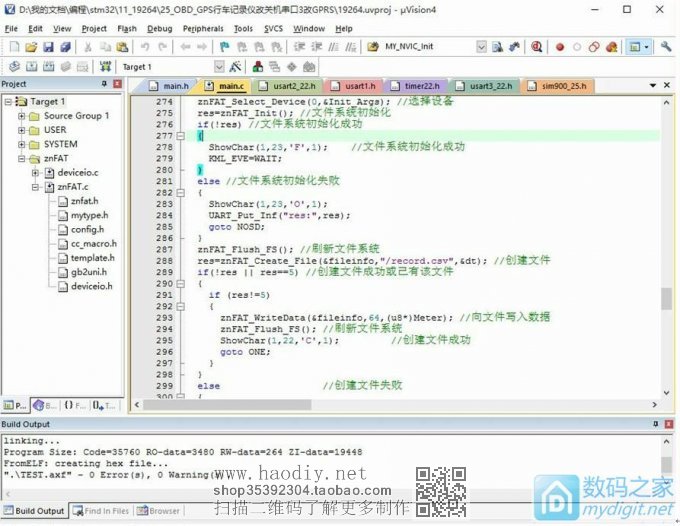Open the Peripherals menu
This screenshot has height=526, width=680.
[x=203, y=29]
